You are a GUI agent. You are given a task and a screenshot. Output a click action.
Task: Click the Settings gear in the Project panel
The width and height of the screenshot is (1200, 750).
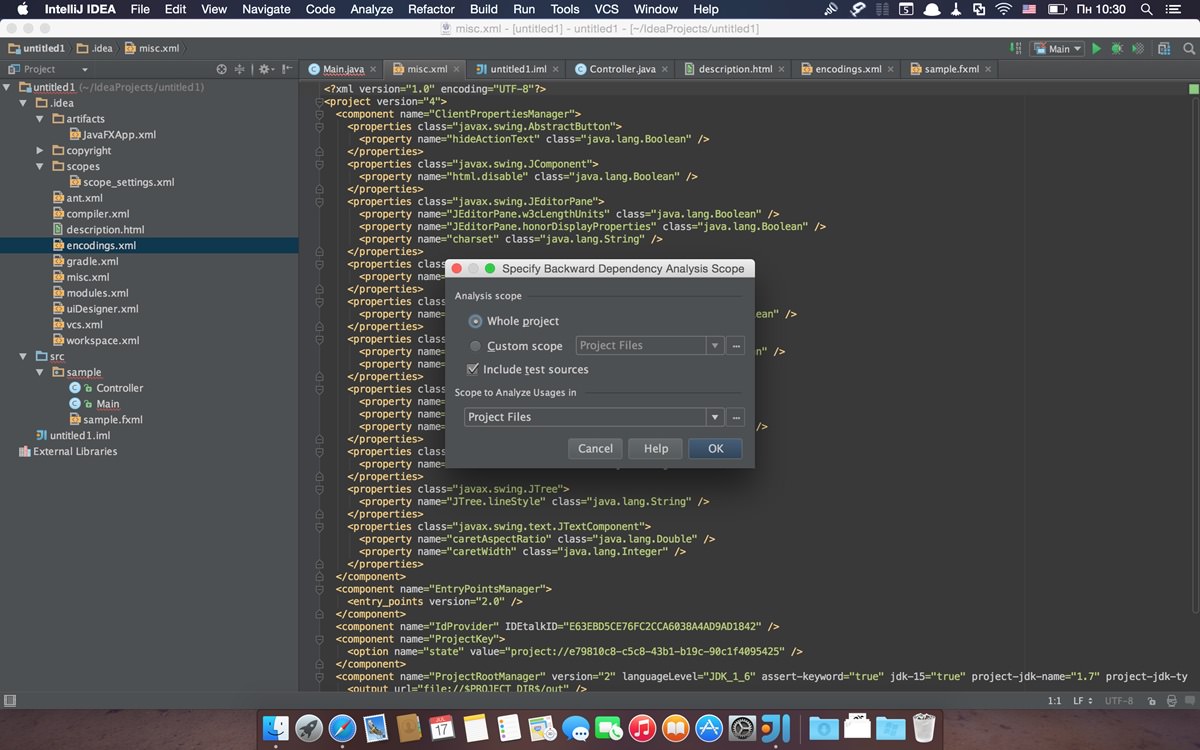[x=264, y=69]
